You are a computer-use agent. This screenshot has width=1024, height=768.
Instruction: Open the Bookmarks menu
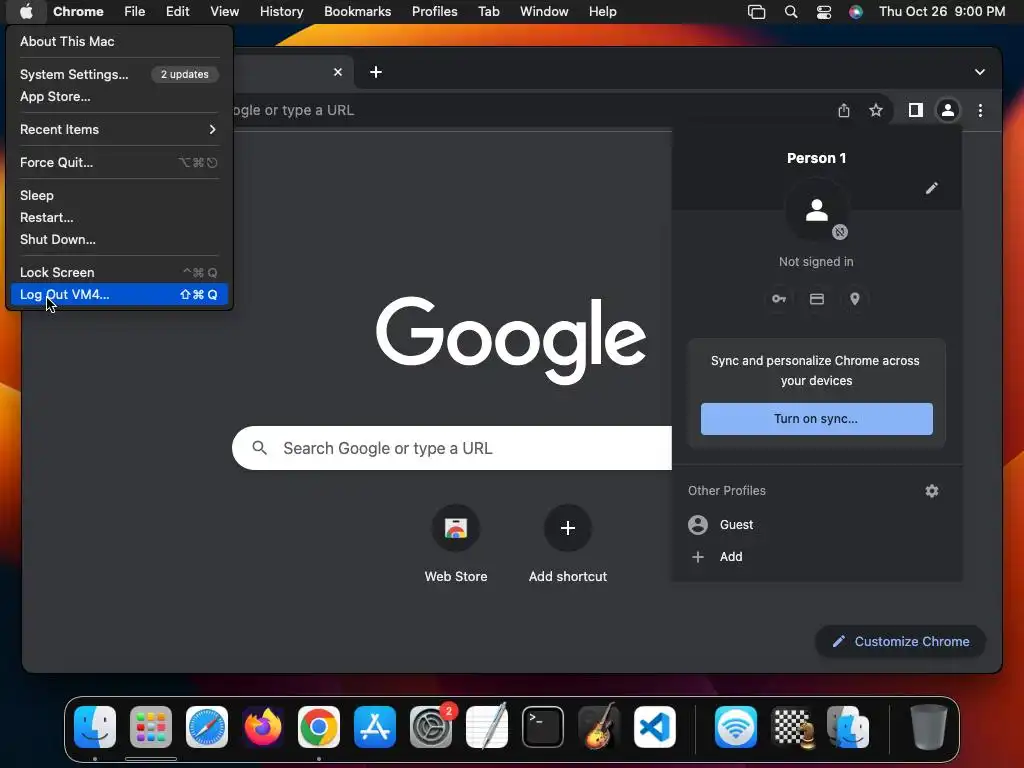[357, 12]
